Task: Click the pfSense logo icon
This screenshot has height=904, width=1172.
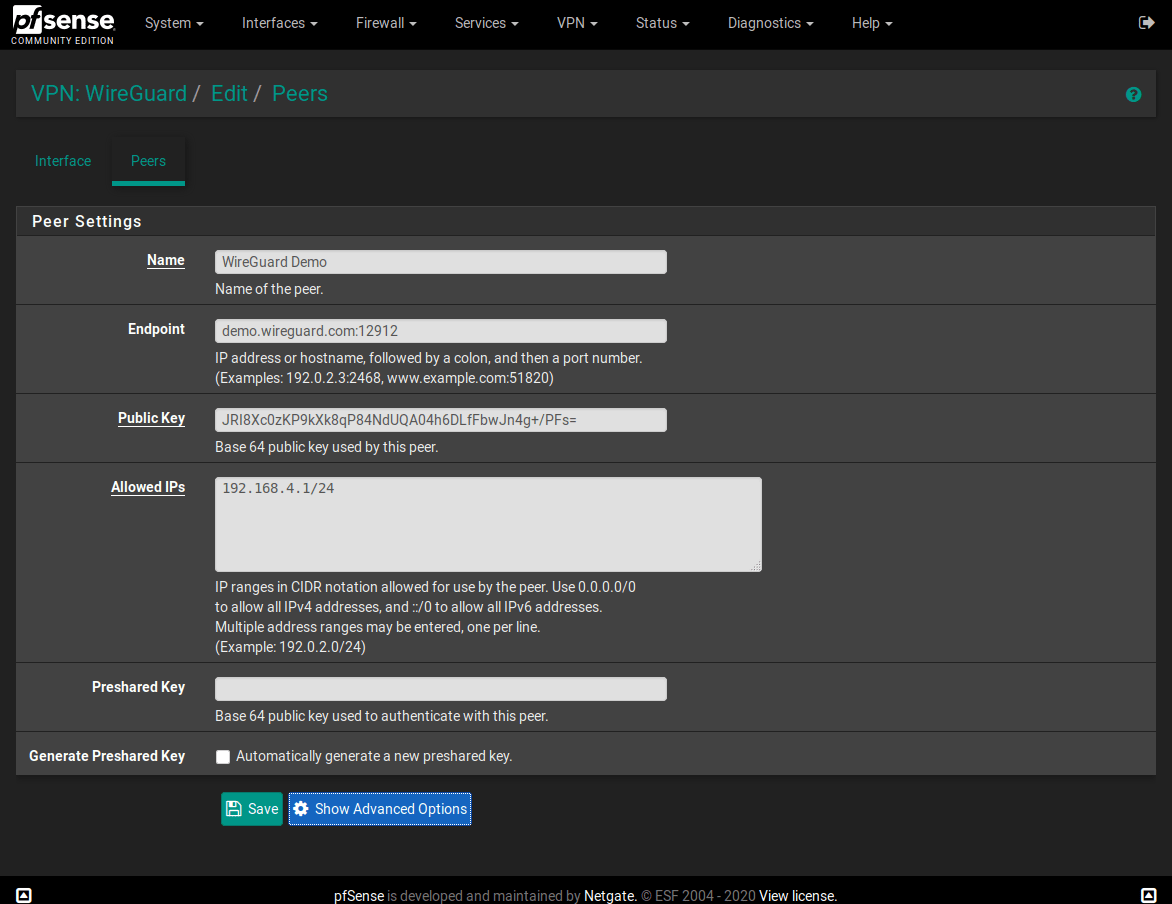Action: pos(63,24)
